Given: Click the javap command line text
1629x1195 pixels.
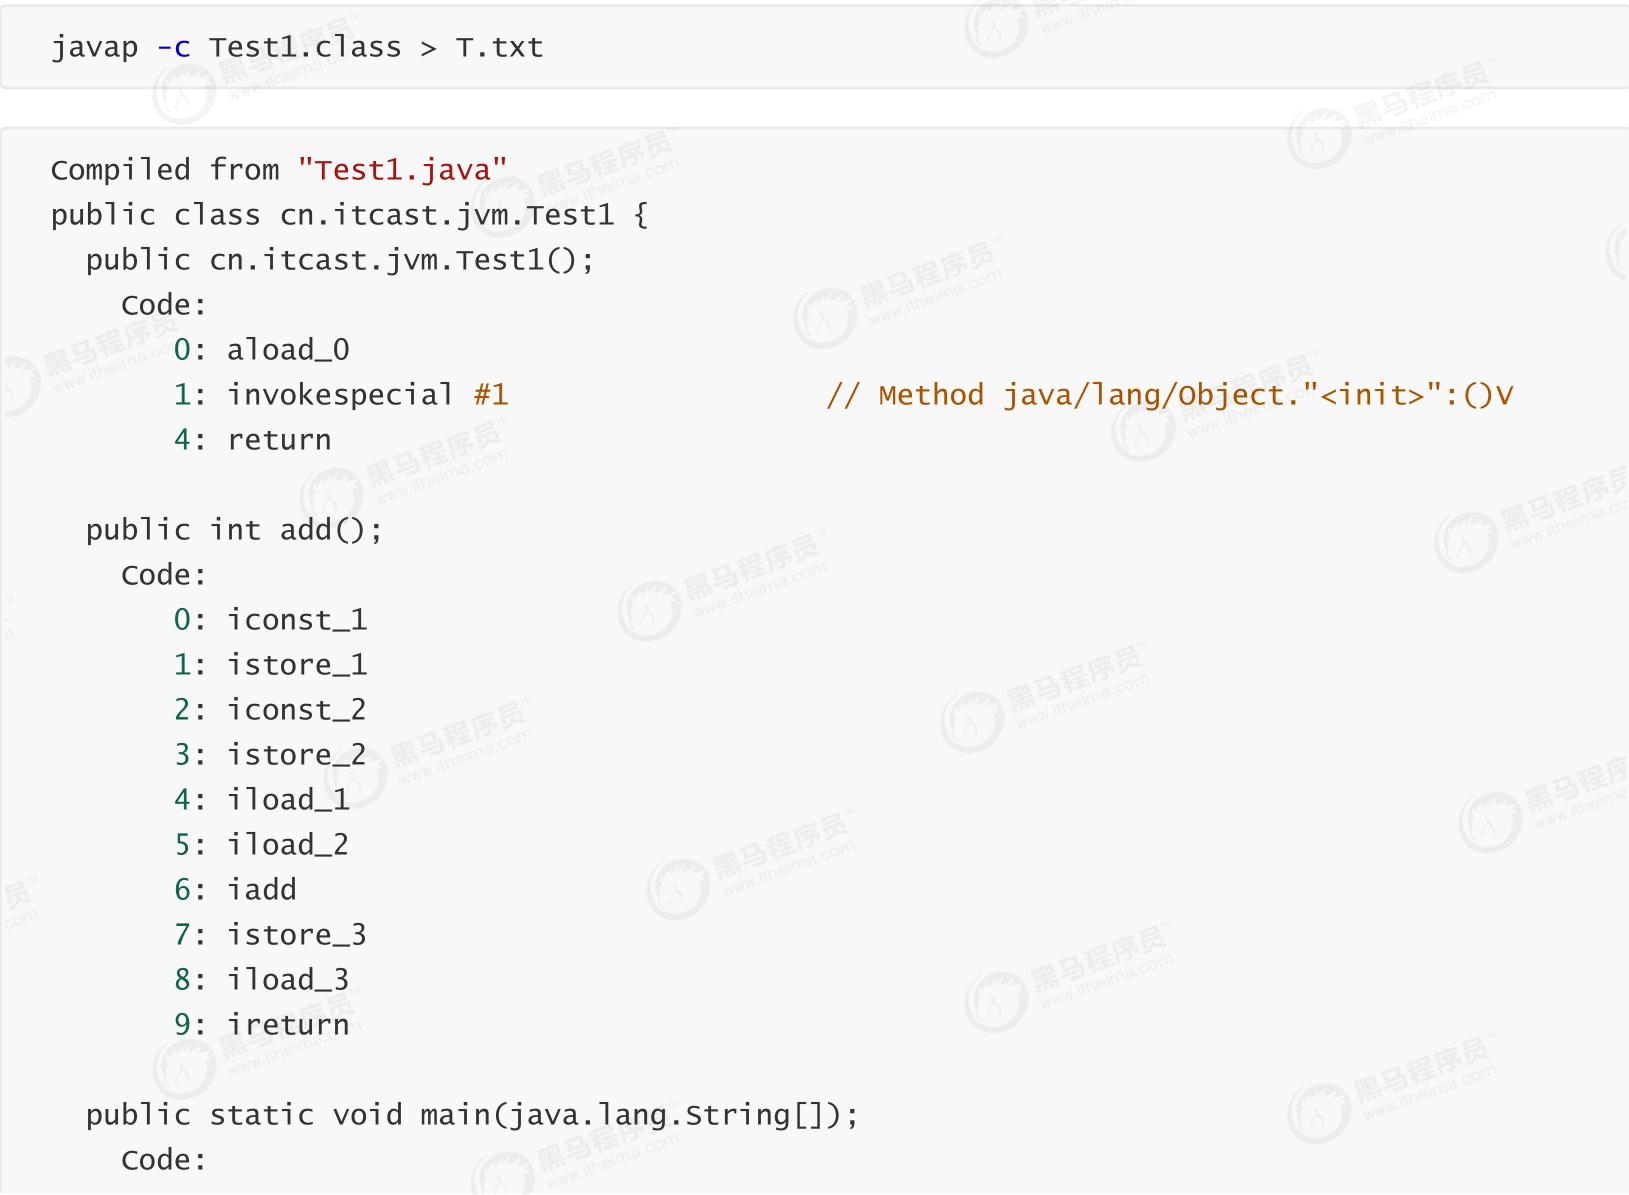Looking at the screenshot, I should (x=297, y=47).
